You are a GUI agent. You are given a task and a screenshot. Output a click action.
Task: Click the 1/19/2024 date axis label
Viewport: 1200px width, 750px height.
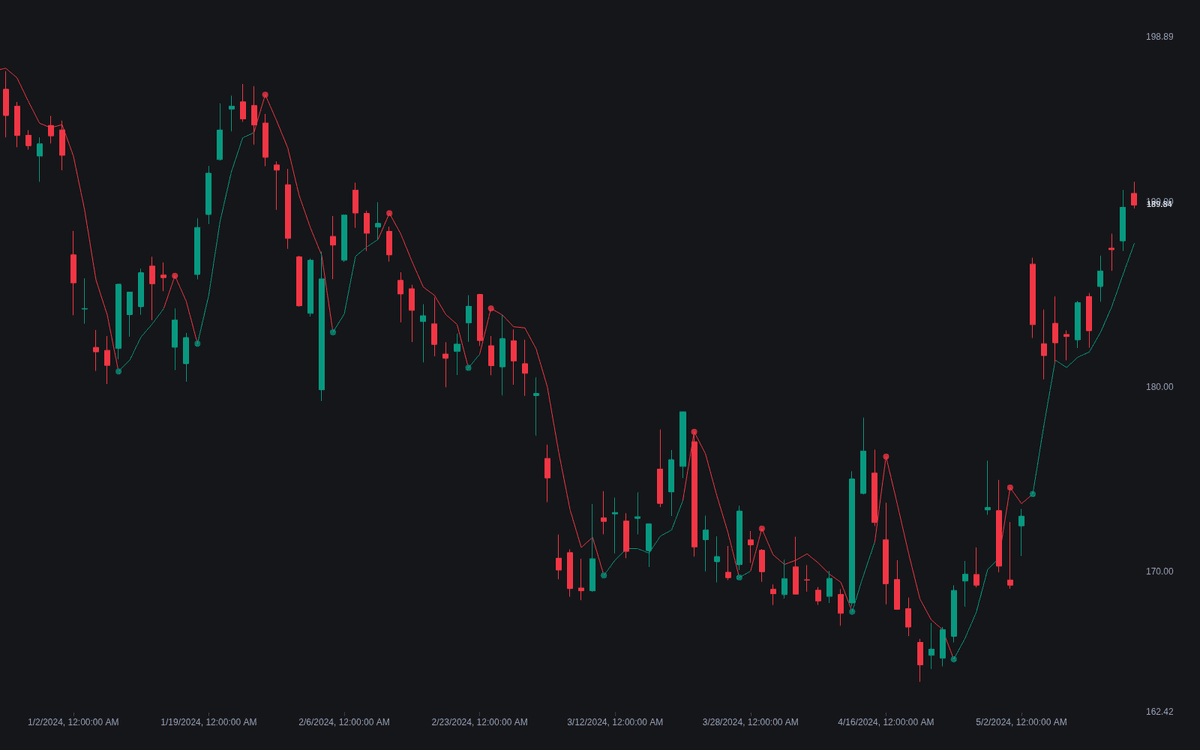[209, 722]
